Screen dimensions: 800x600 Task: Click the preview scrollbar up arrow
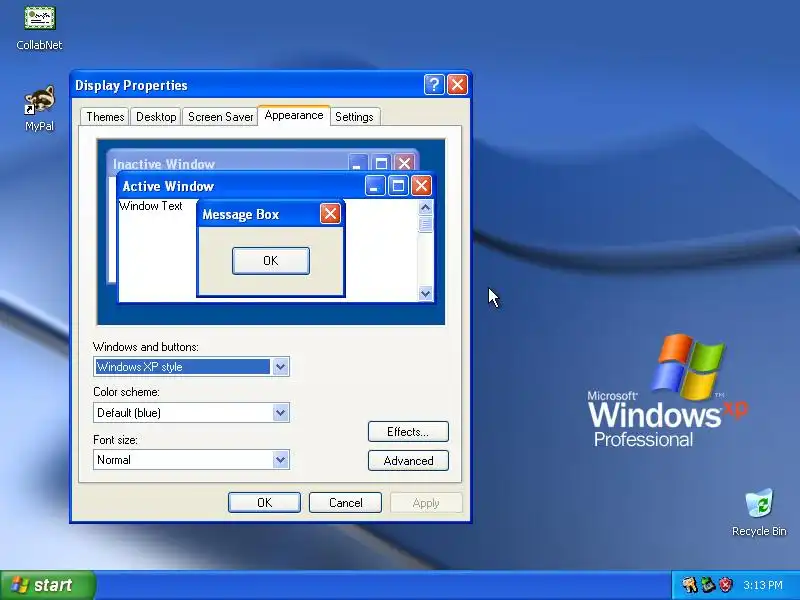[426, 207]
